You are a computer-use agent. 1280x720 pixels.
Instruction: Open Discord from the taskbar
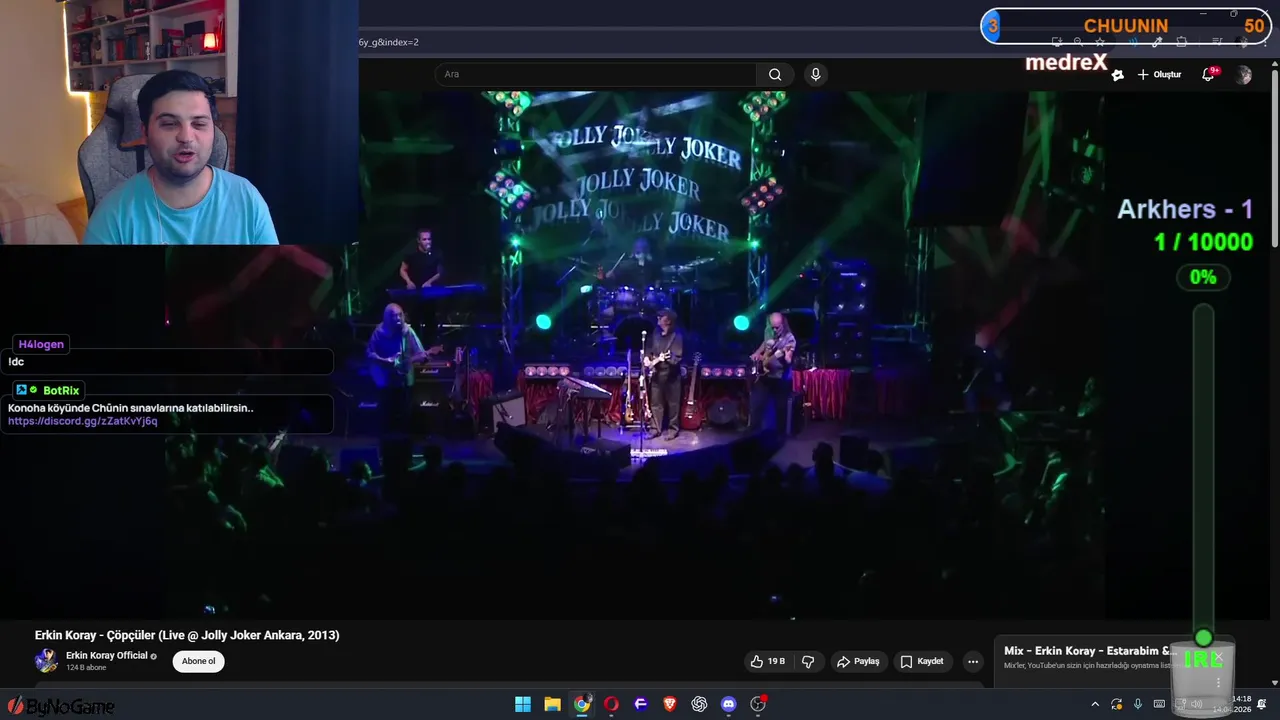coord(729,704)
